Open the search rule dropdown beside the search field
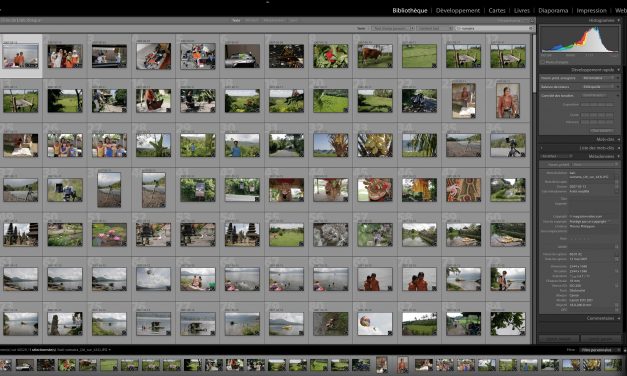The height and width of the screenshot is (376, 627). [435, 28]
